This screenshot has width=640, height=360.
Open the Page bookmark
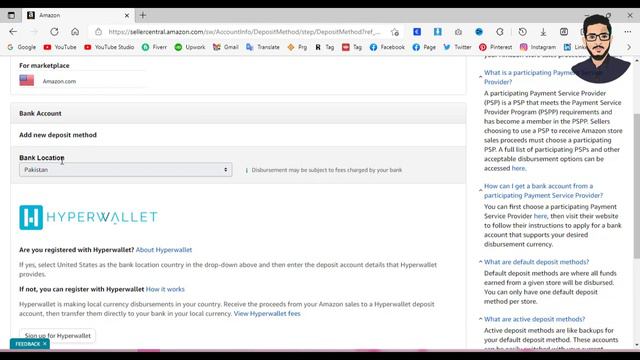[x=424, y=47]
